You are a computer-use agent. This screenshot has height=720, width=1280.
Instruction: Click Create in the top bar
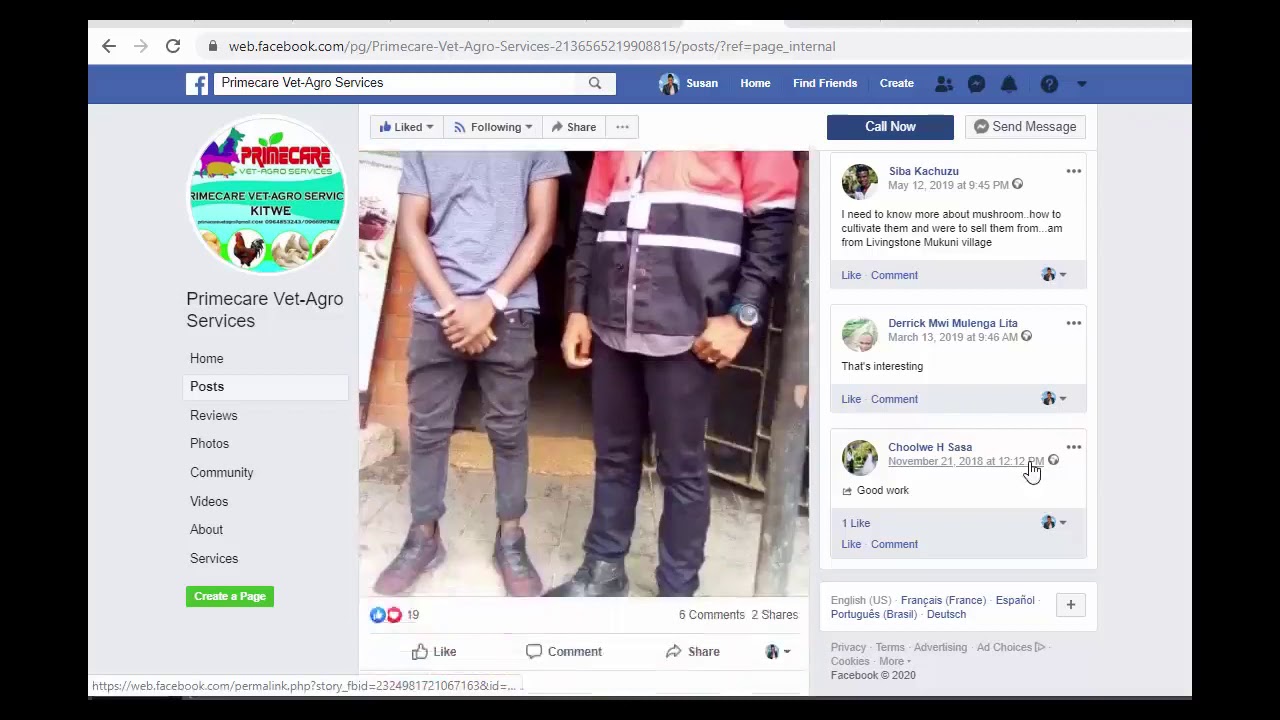[x=897, y=84]
